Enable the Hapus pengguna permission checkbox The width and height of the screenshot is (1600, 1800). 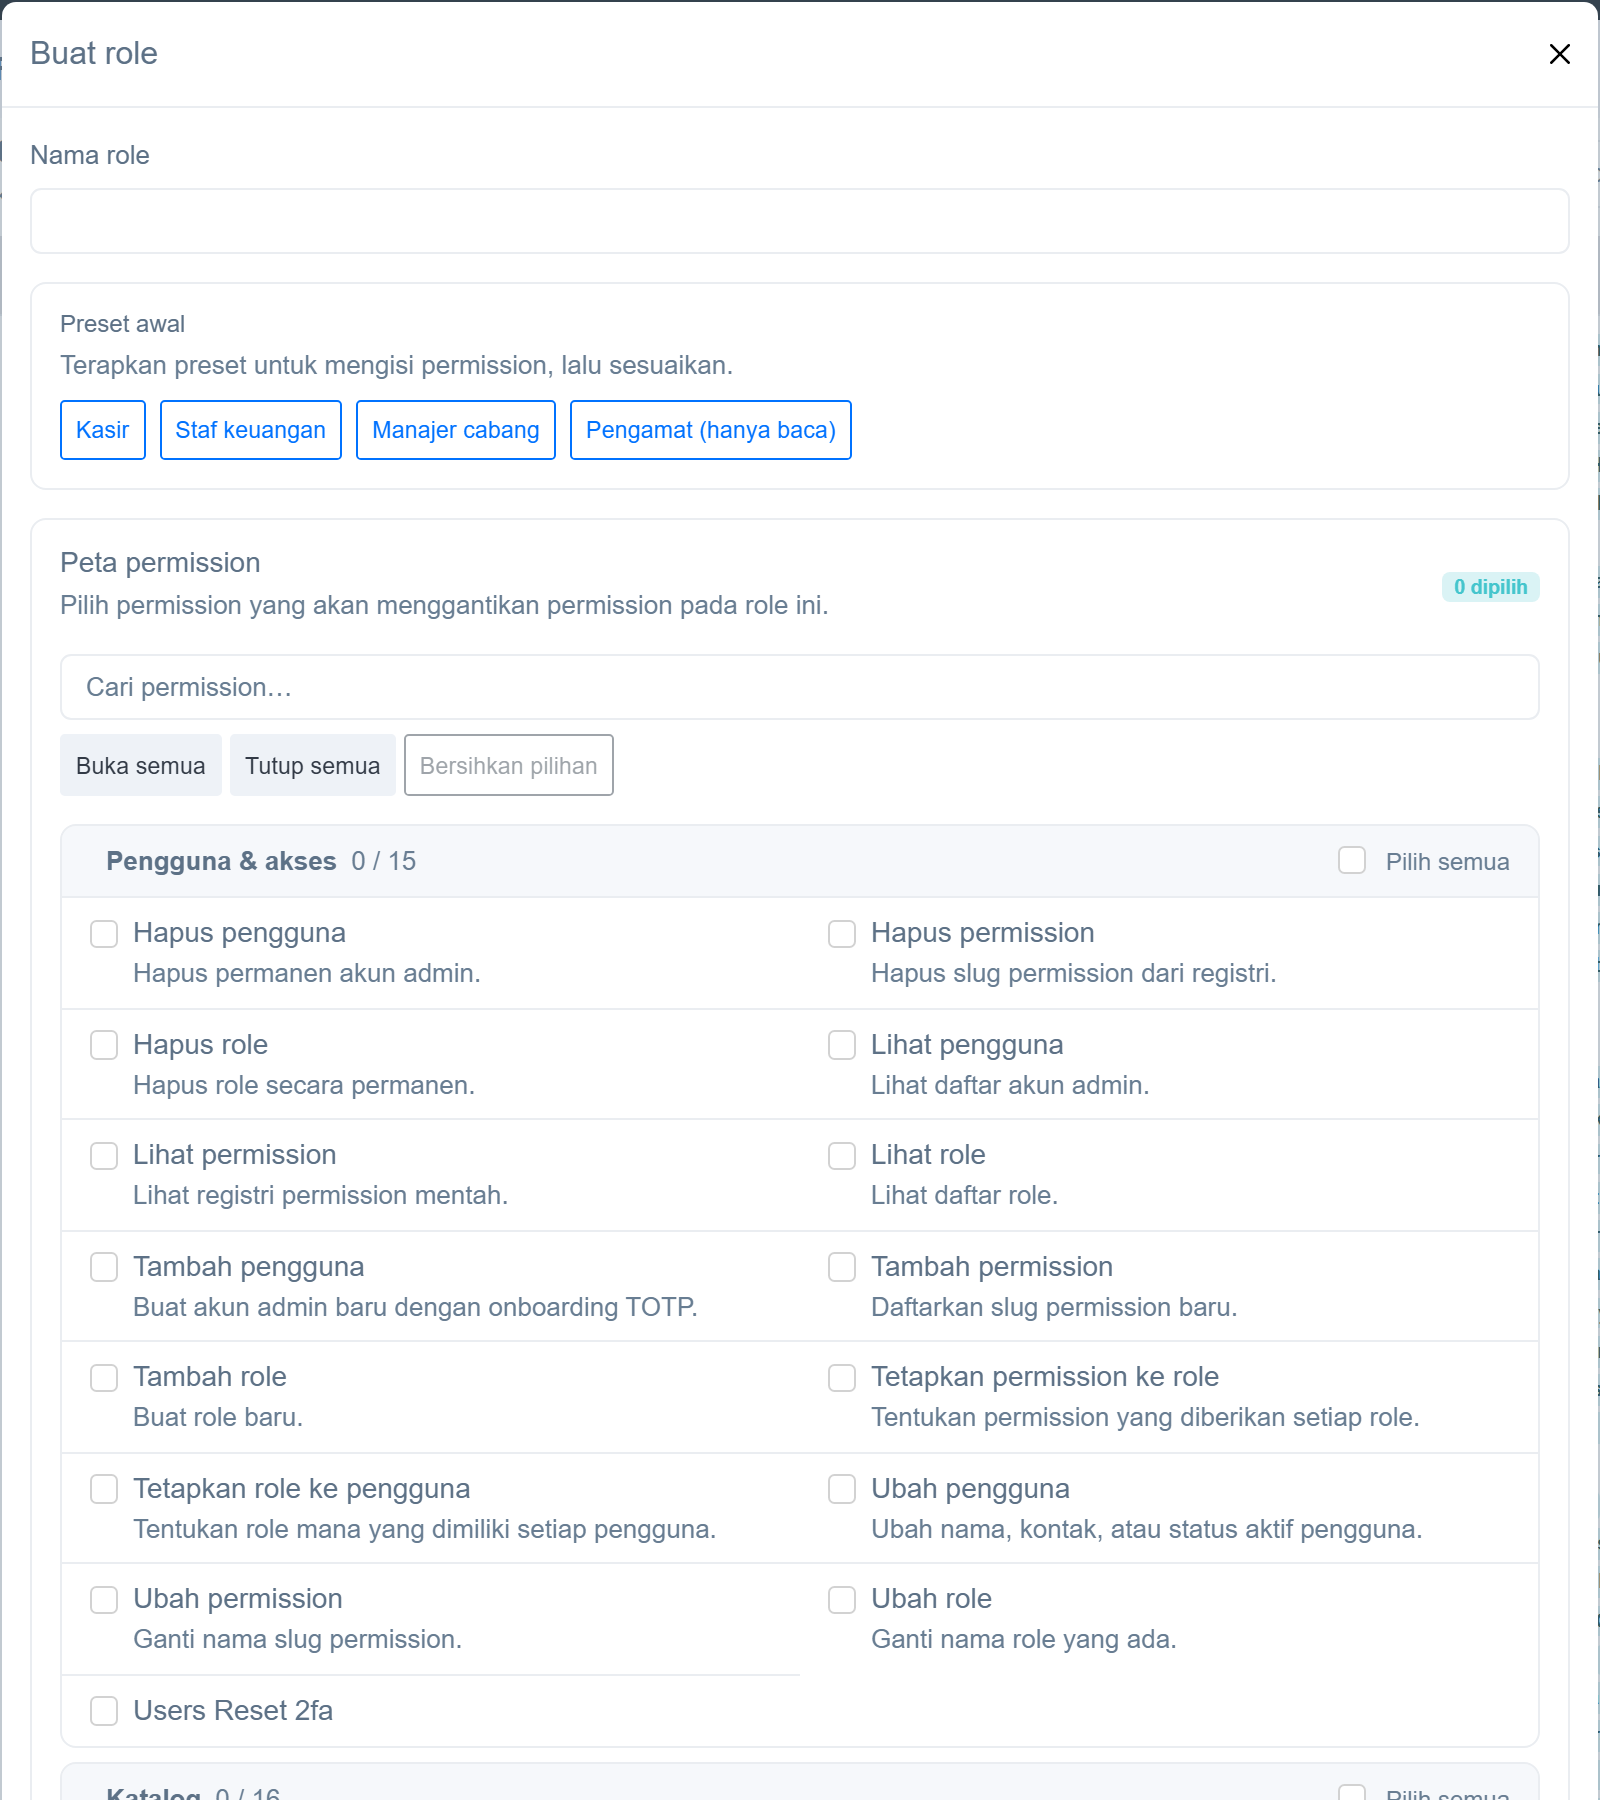click(x=104, y=933)
